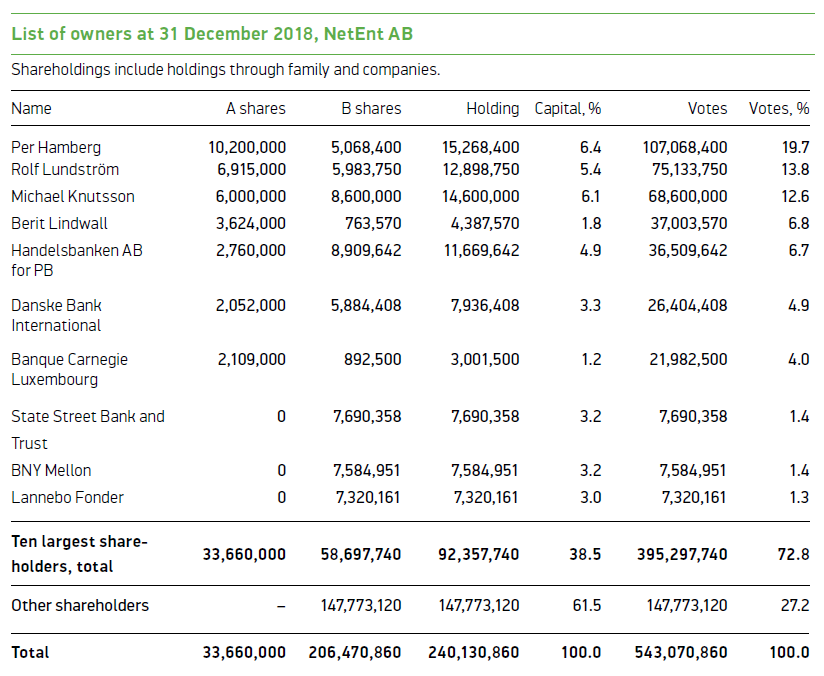
Task: Click the 'Name' column header
Action: 32,108
